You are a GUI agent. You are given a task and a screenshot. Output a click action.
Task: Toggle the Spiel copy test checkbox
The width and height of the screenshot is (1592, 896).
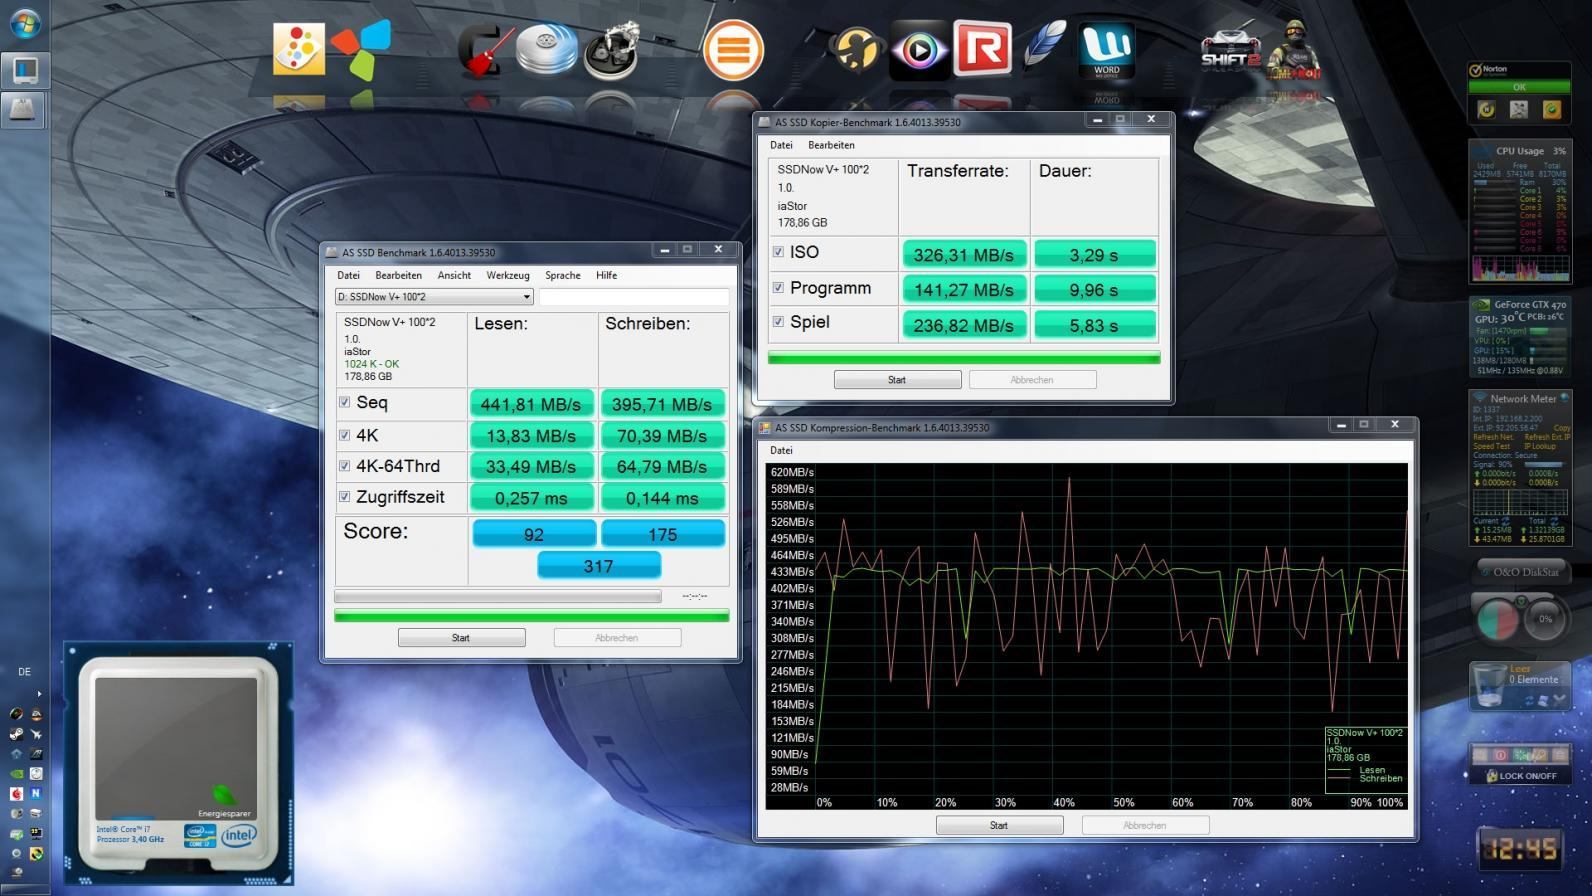[x=778, y=322]
